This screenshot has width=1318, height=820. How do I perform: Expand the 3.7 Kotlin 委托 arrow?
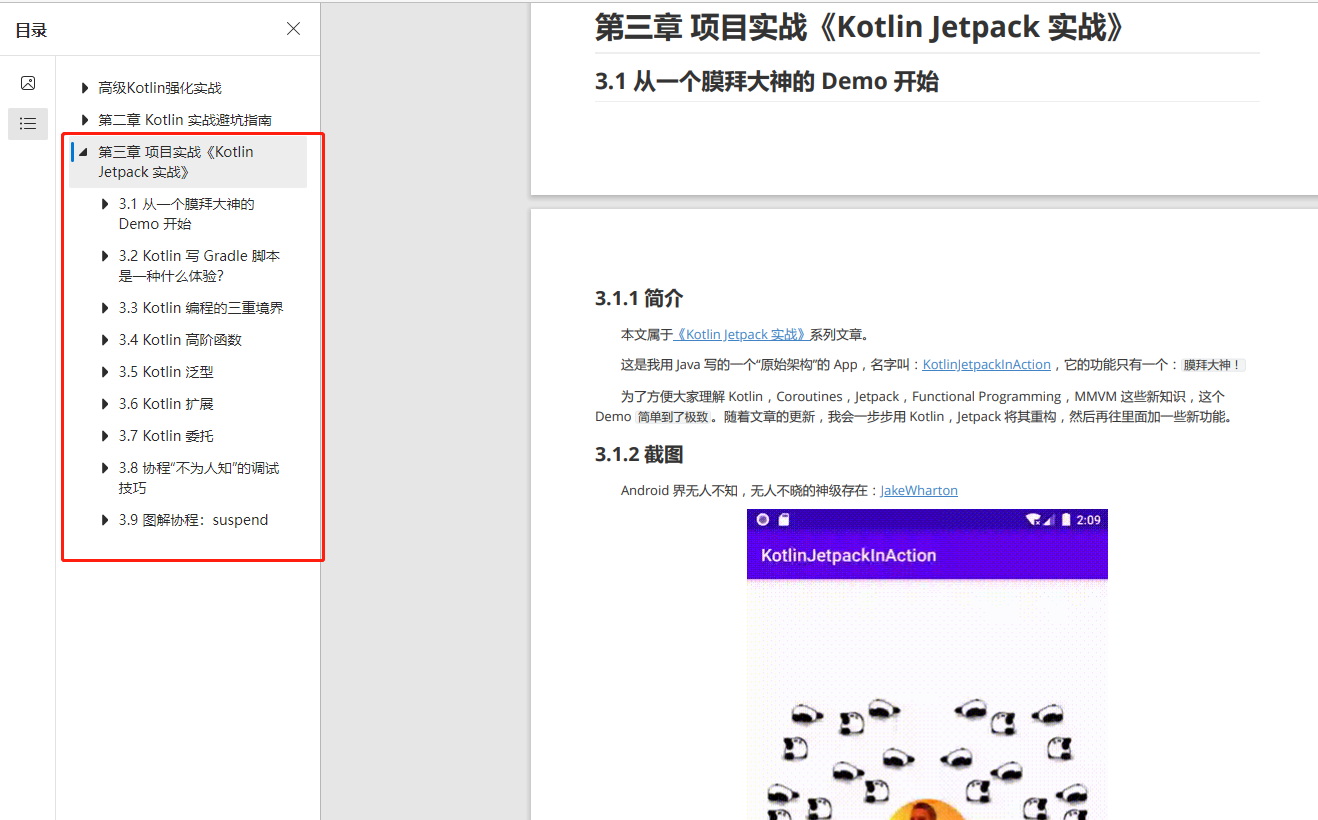pos(106,436)
